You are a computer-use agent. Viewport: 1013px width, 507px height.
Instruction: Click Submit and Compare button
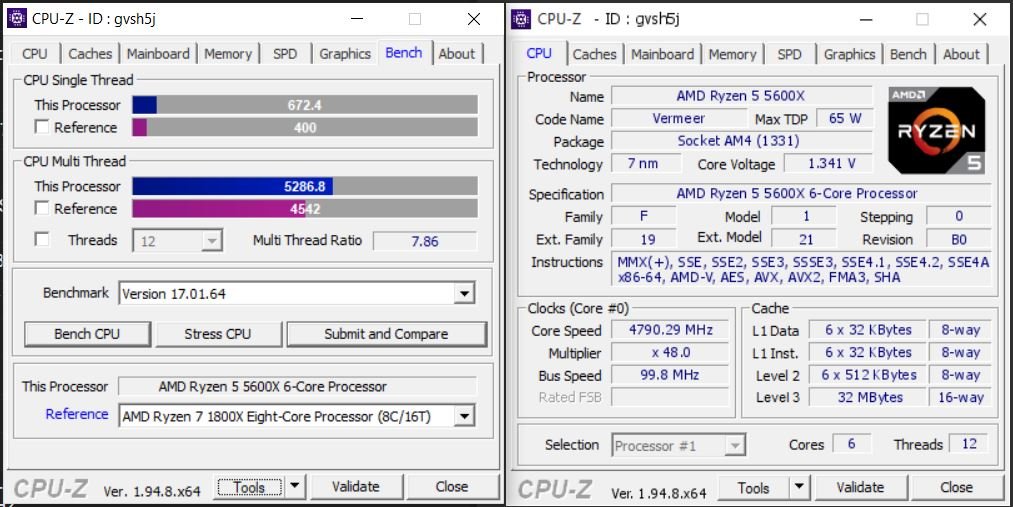click(386, 334)
